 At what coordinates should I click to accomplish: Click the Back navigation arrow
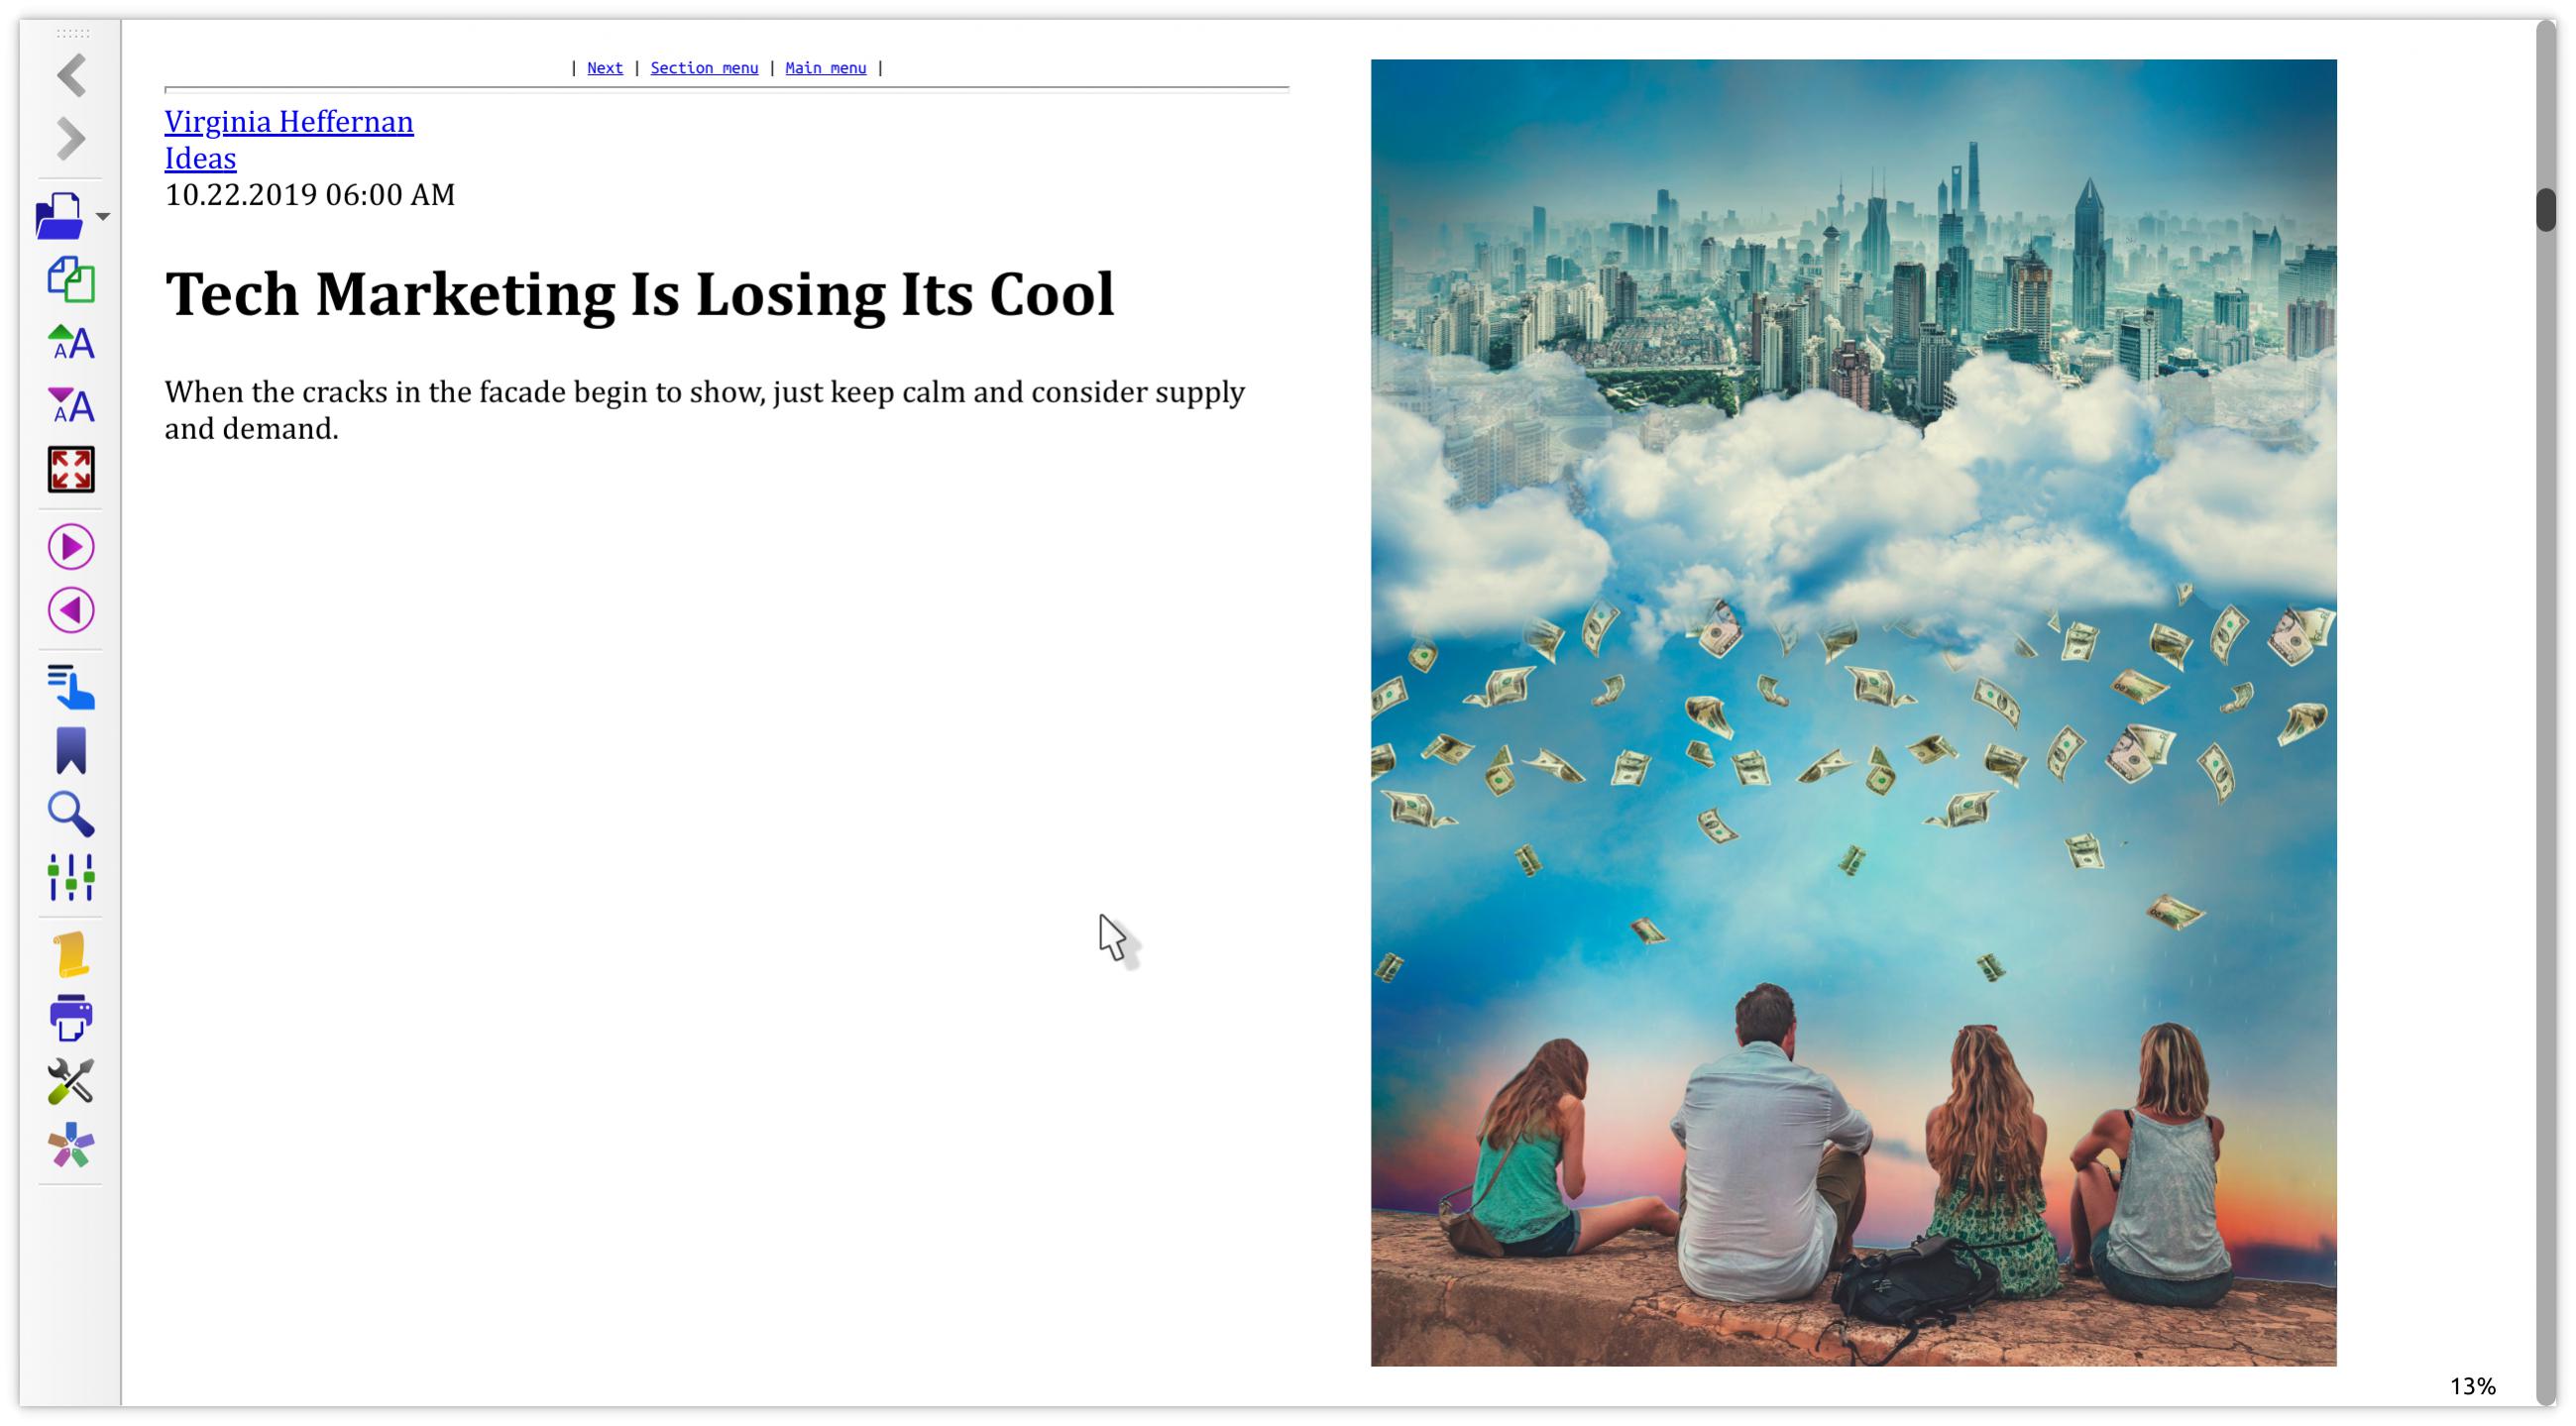71,76
